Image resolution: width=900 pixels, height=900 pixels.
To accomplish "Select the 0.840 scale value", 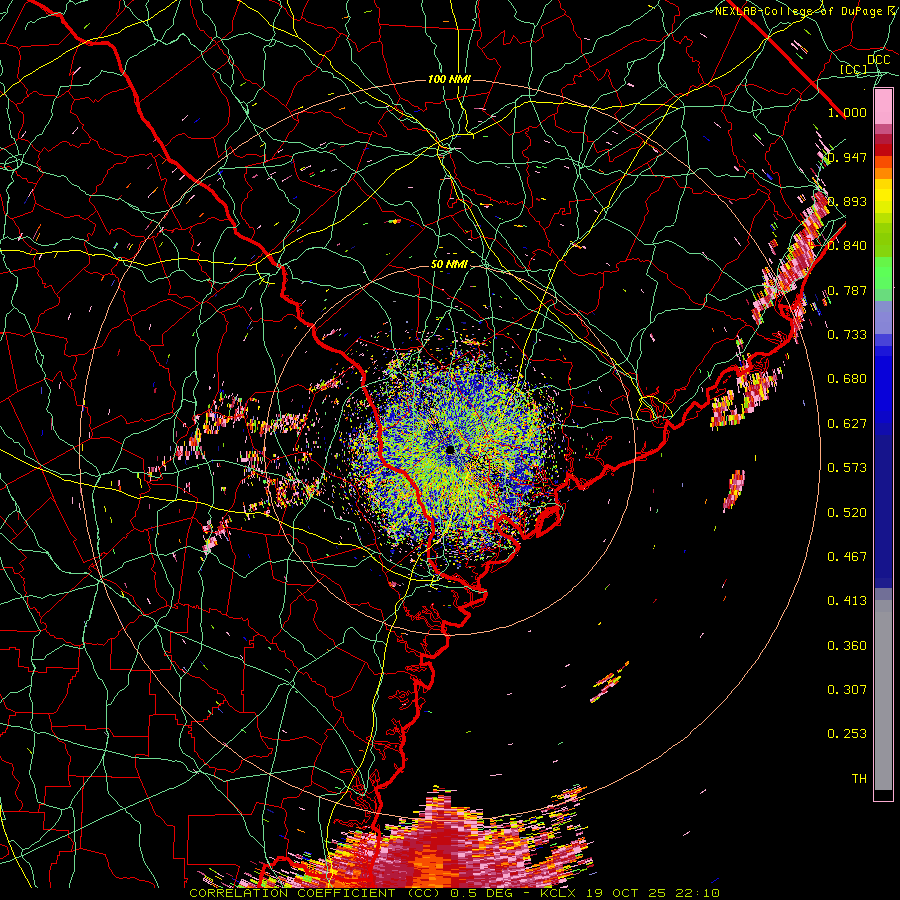I will pos(847,246).
